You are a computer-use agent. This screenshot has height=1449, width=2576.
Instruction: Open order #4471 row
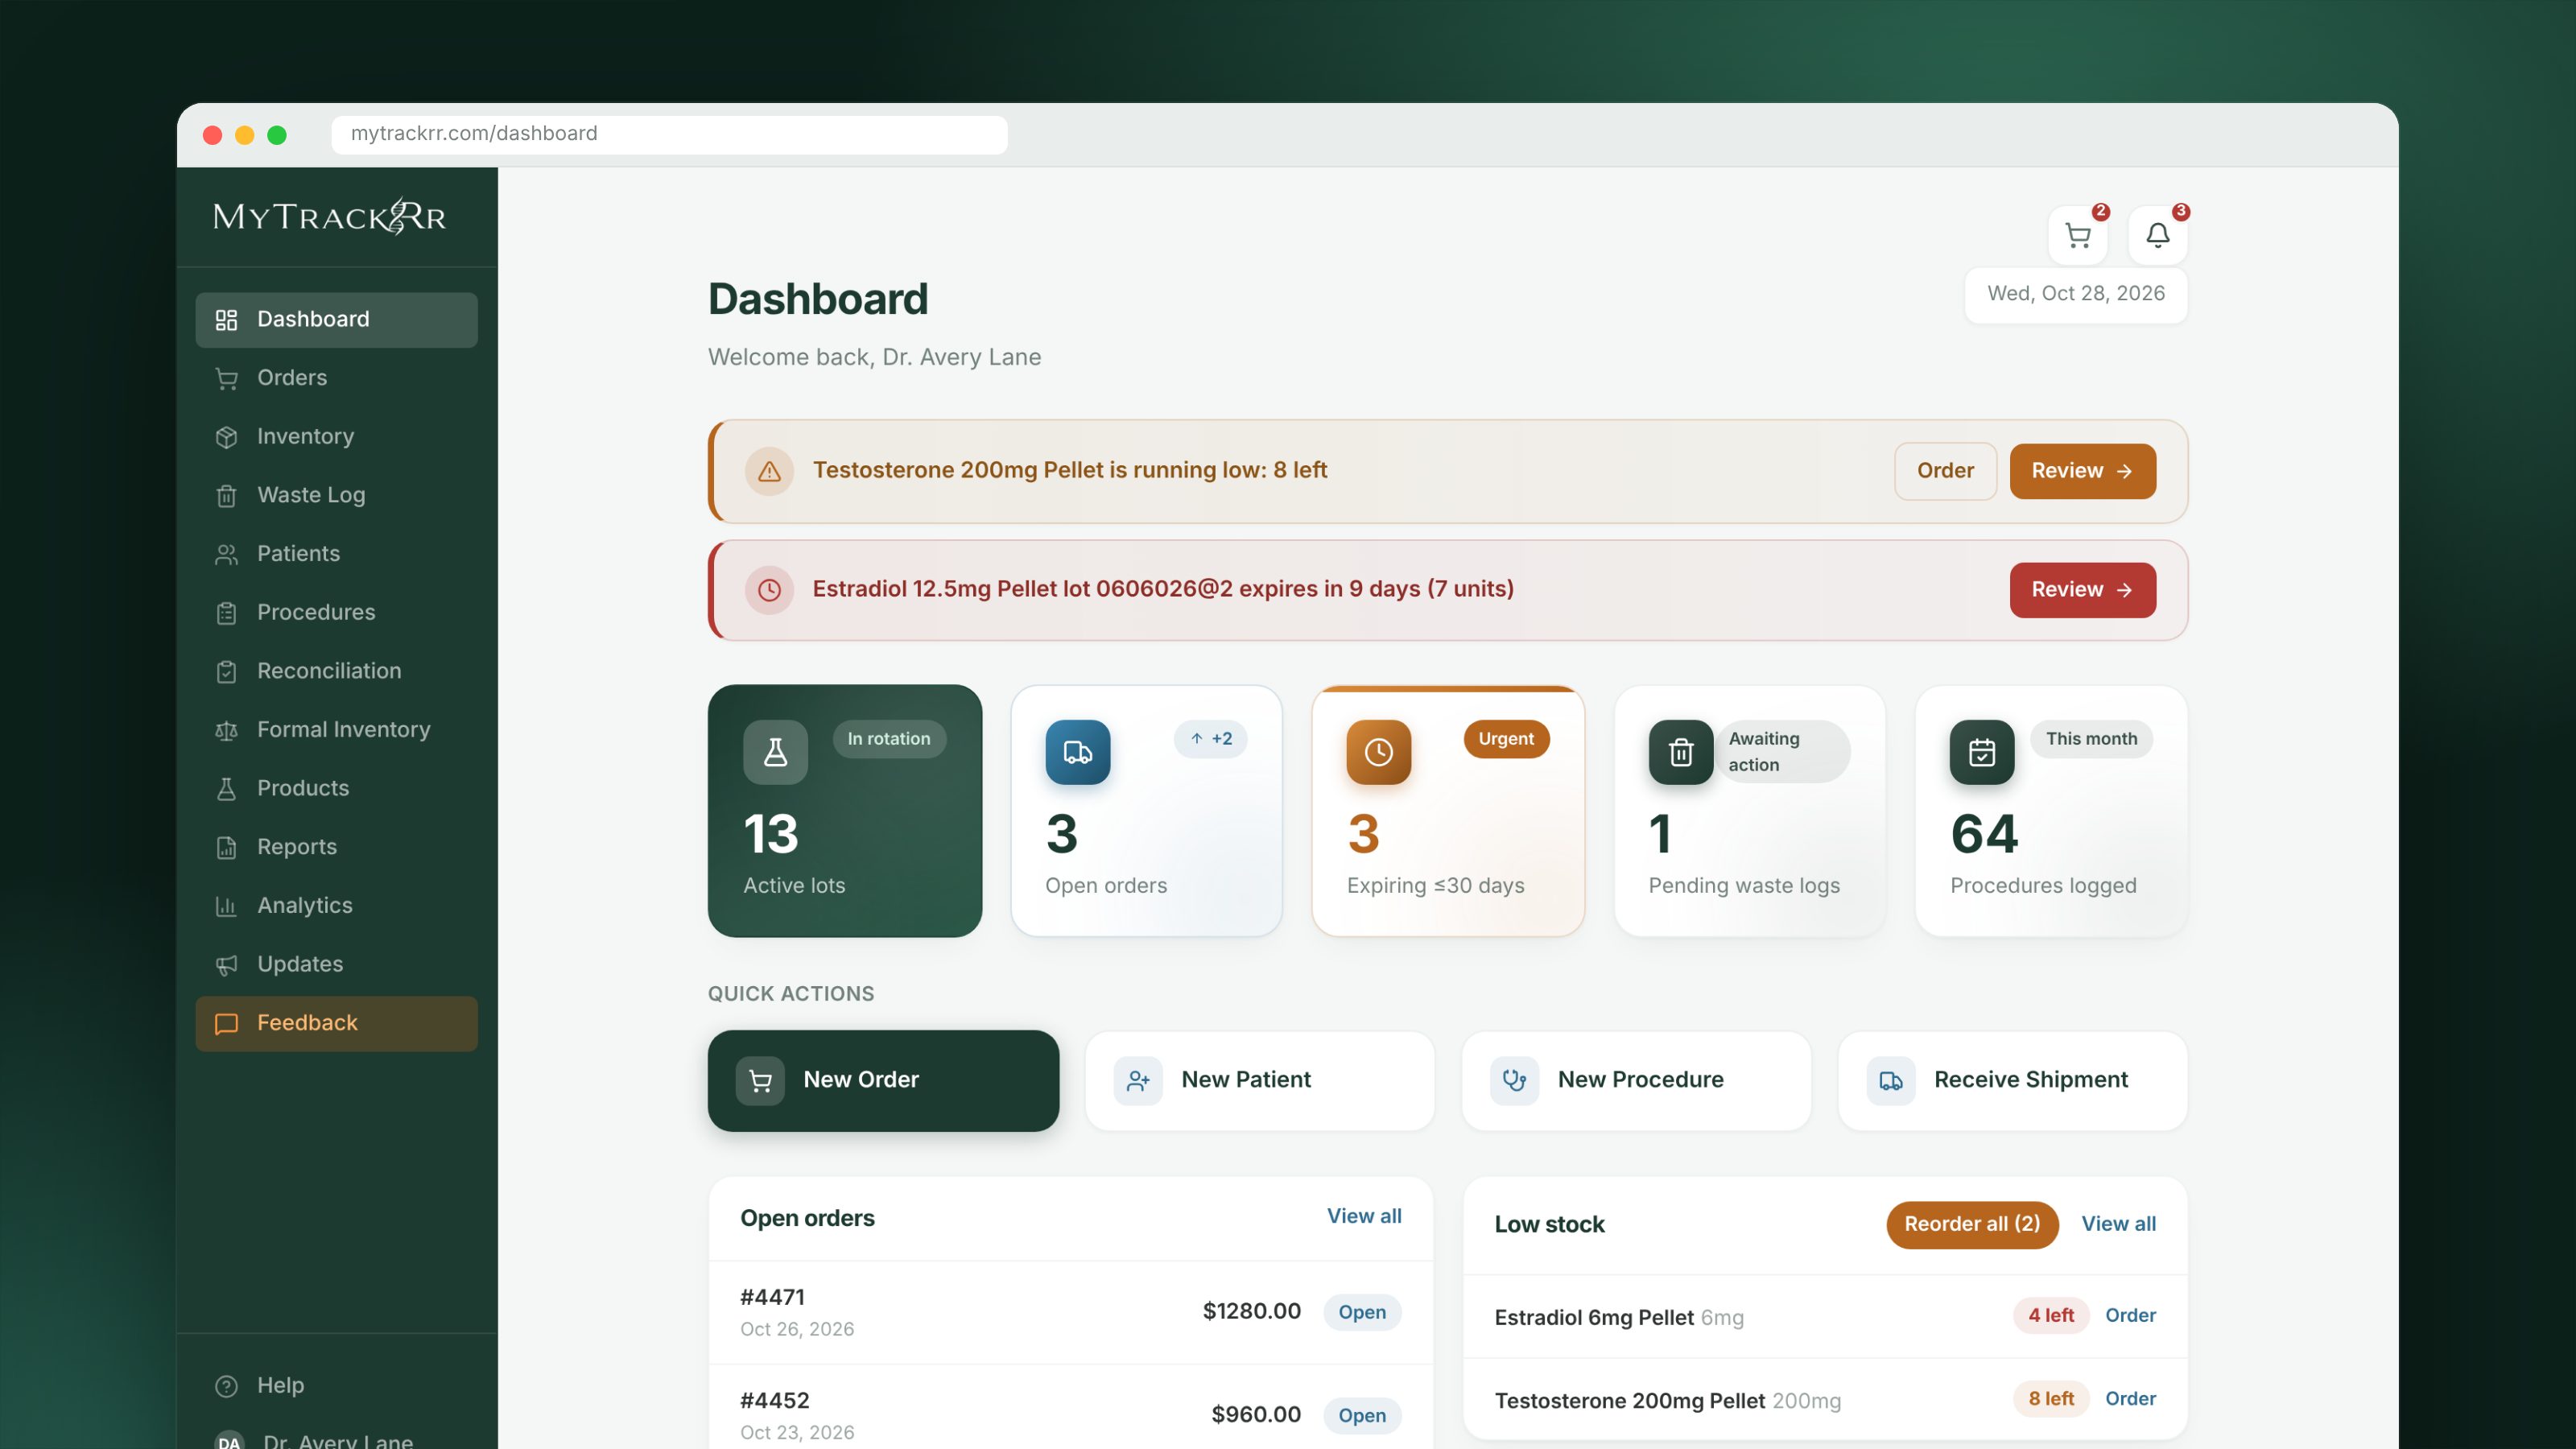click(1070, 1312)
